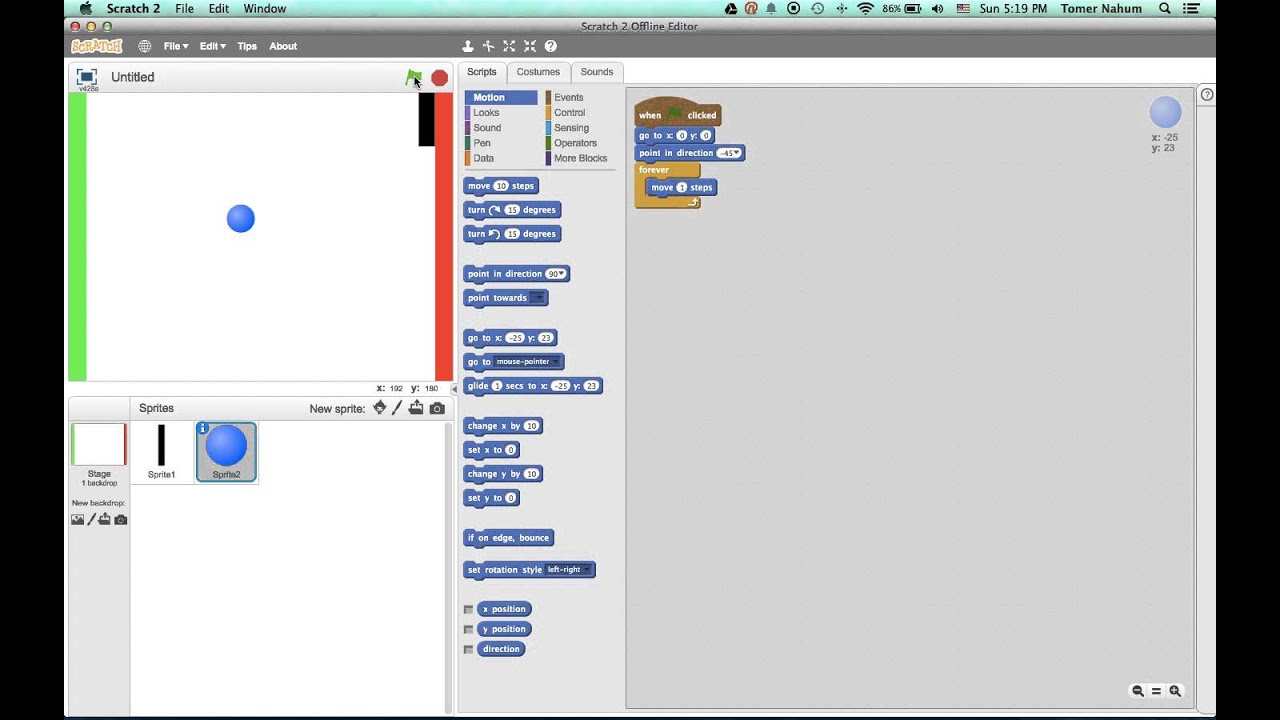
Task: Select the Shrink sprite tool
Action: [530, 46]
